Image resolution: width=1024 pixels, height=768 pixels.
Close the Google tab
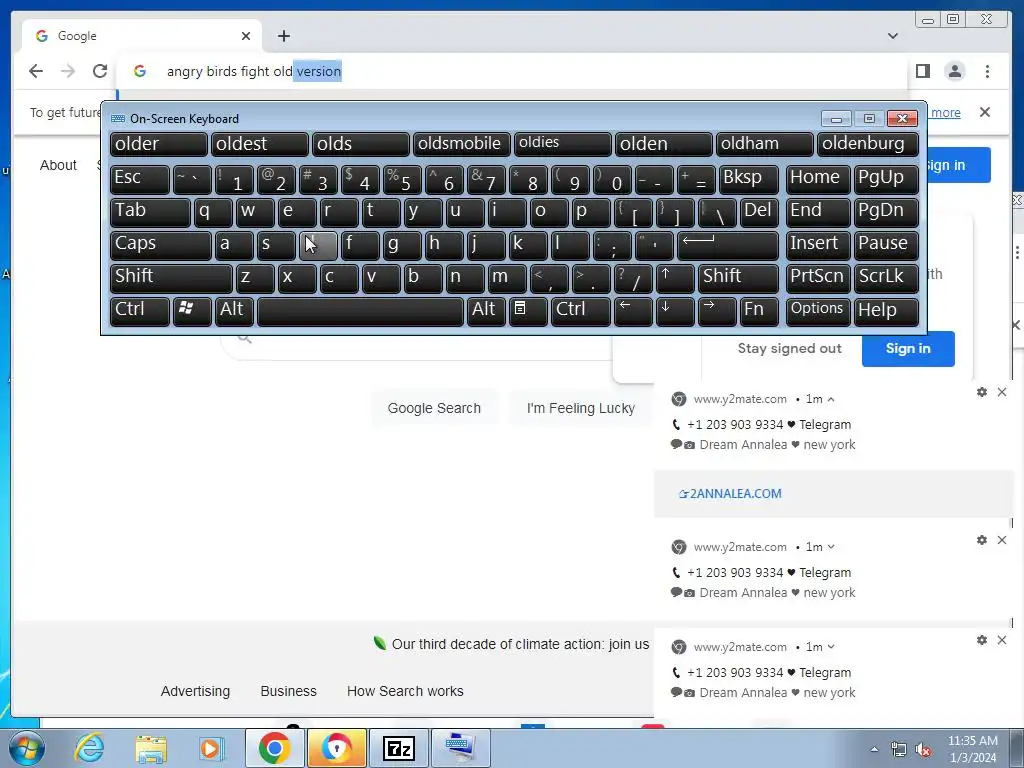(246, 36)
